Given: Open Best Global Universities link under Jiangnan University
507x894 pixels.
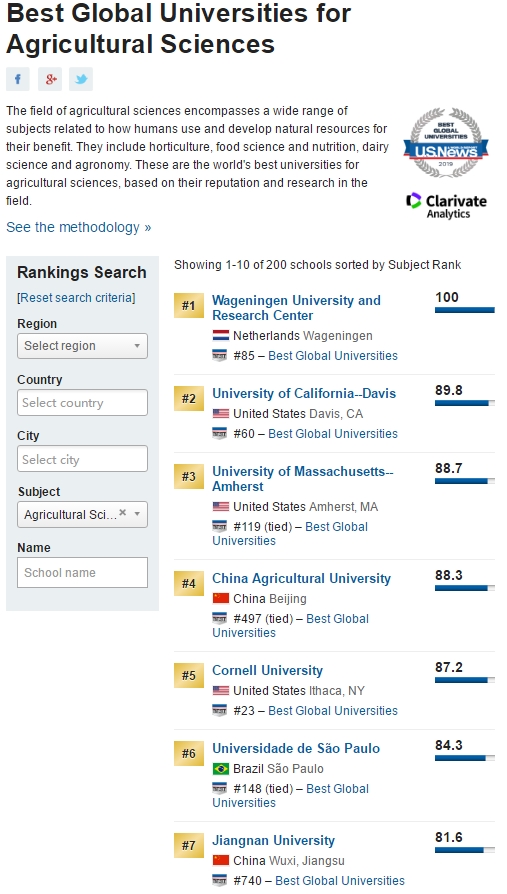Looking at the screenshot, I should coord(340,881).
